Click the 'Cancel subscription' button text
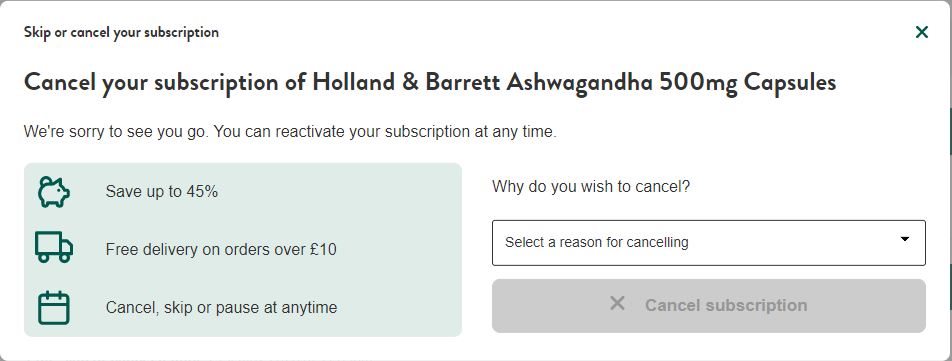The height and width of the screenshot is (361, 952). tap(726, 305)
